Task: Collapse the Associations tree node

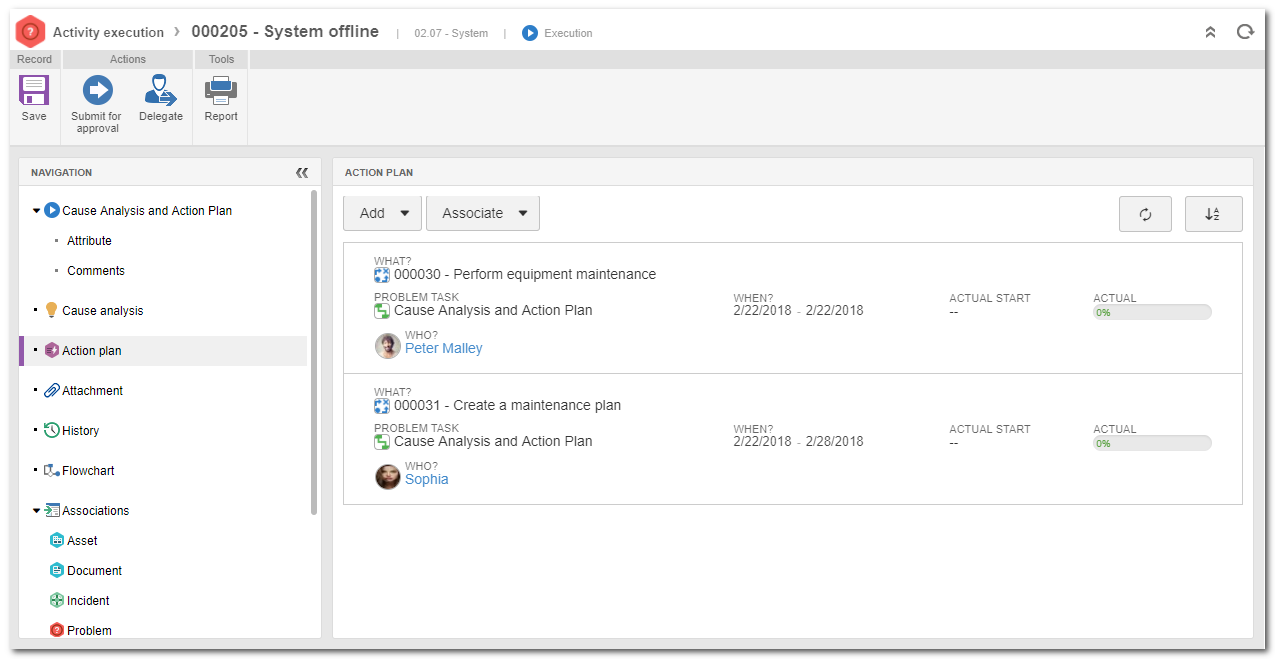Action: tap(37, 511)
